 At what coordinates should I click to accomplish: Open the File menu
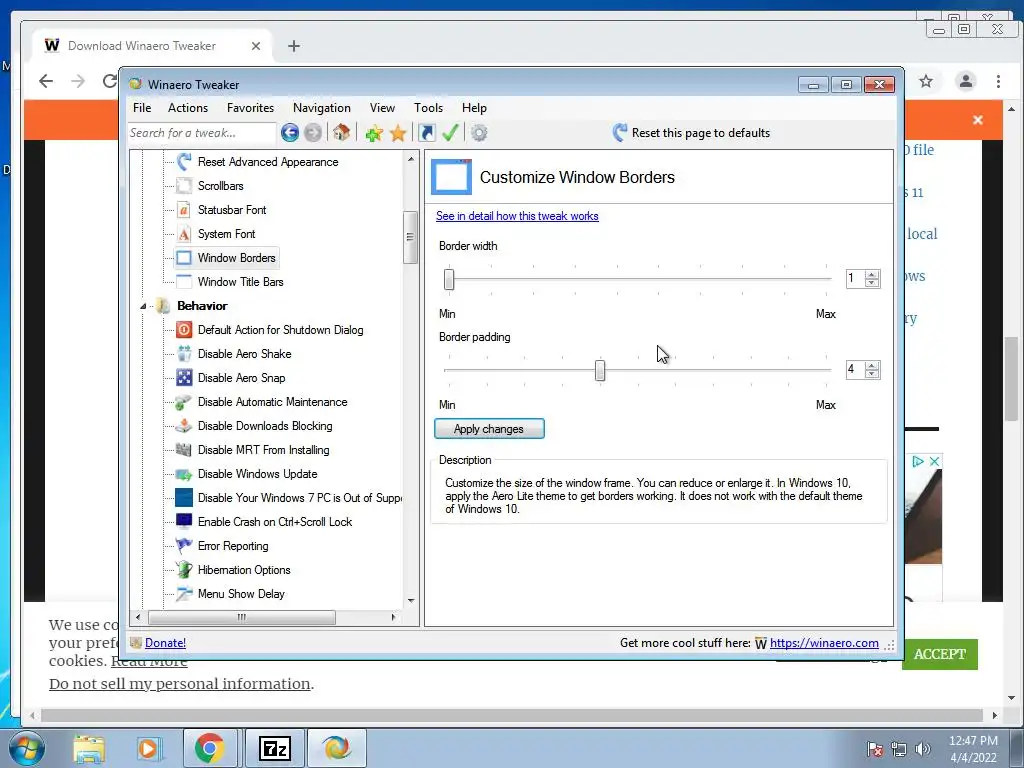(x=142, y=108)
